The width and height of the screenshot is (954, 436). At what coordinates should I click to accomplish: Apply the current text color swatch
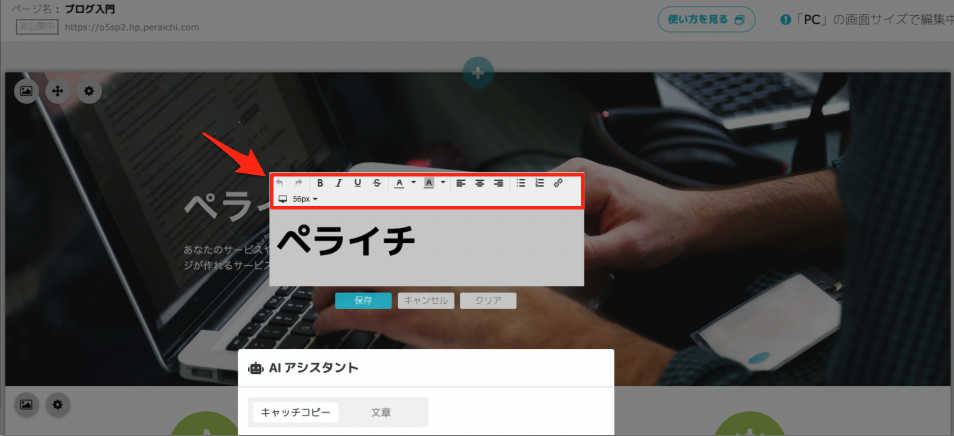400,183
